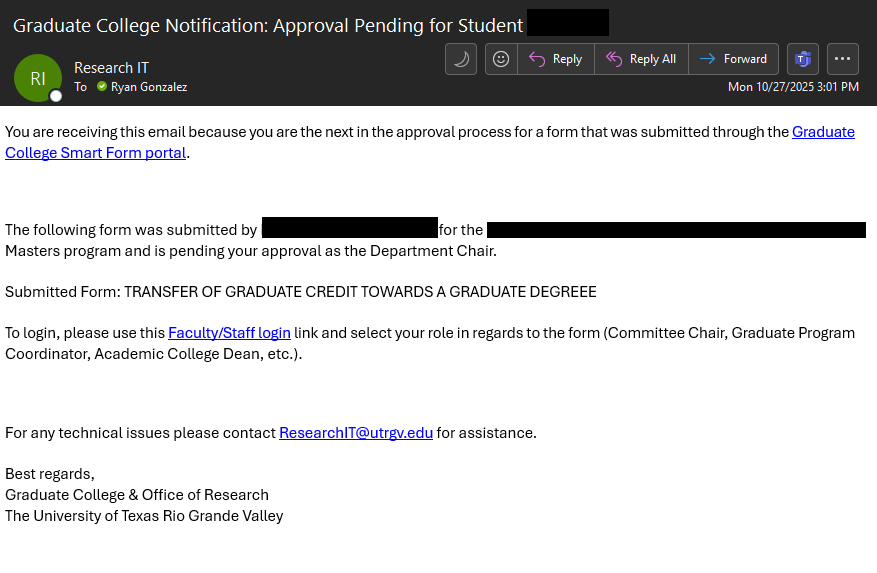Click recipient Ryan Gonzalez's name
The width and height of the screenshot is (877, 573).
point(149,87)
